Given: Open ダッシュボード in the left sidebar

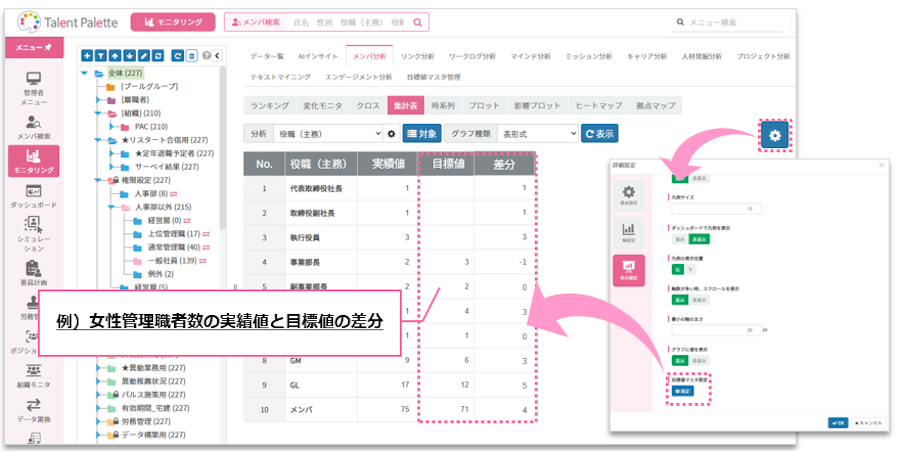Looking at the screenshot, I should pos(34,196).
